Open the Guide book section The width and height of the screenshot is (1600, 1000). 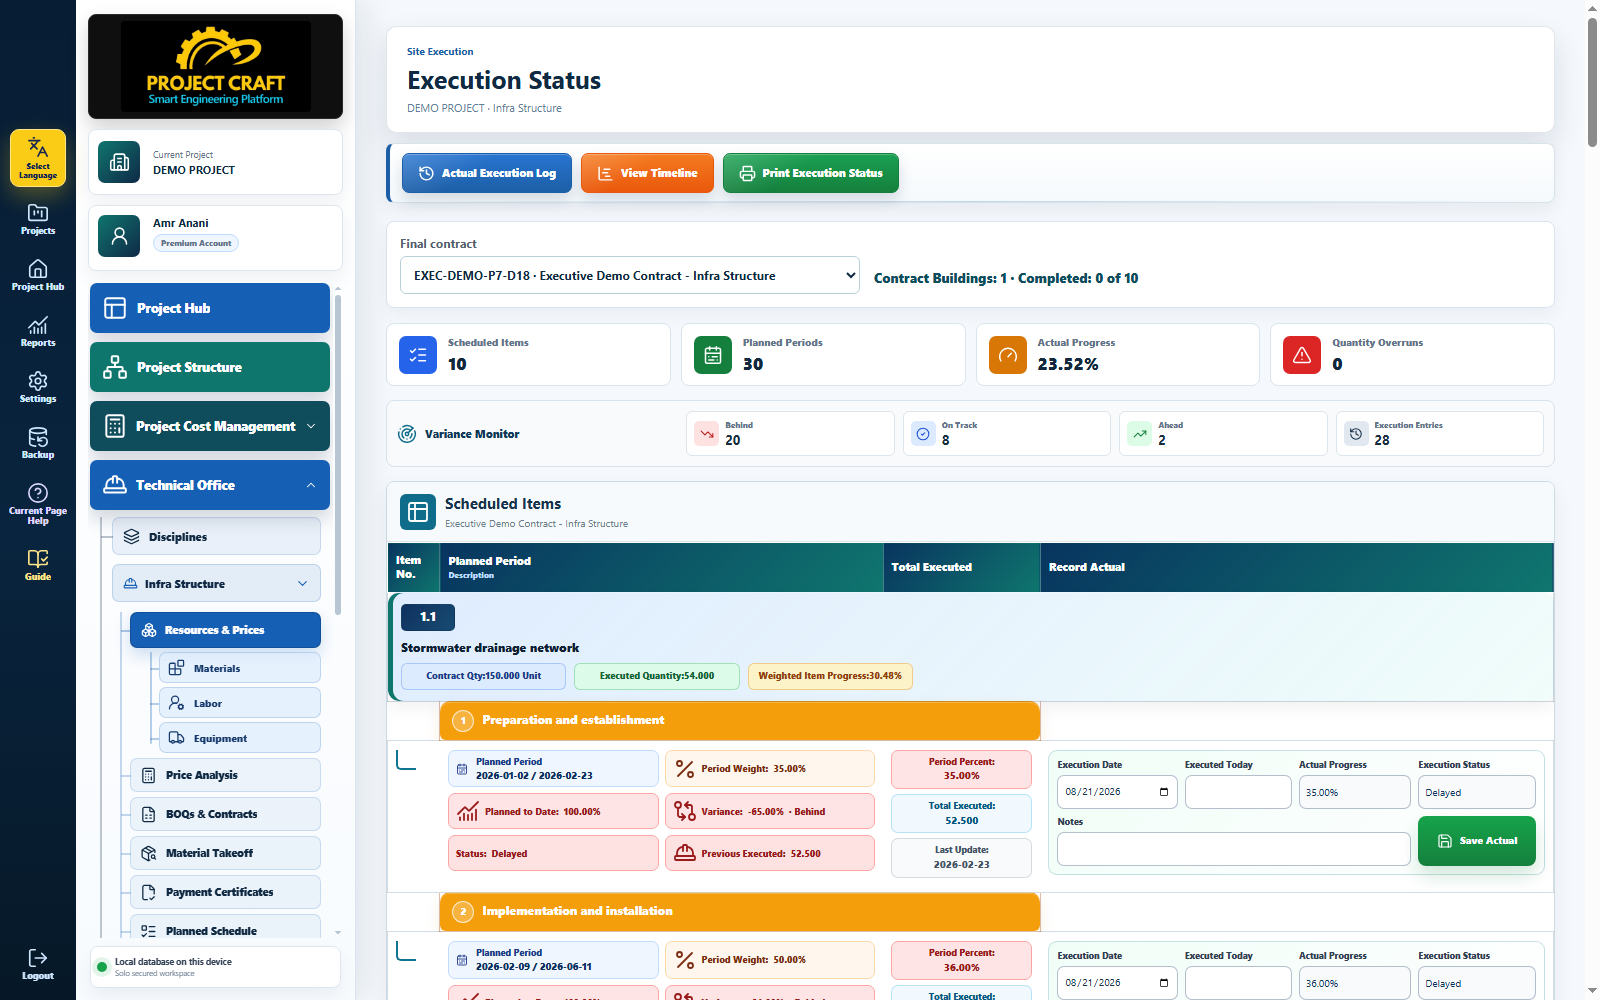tap(38, 565)
